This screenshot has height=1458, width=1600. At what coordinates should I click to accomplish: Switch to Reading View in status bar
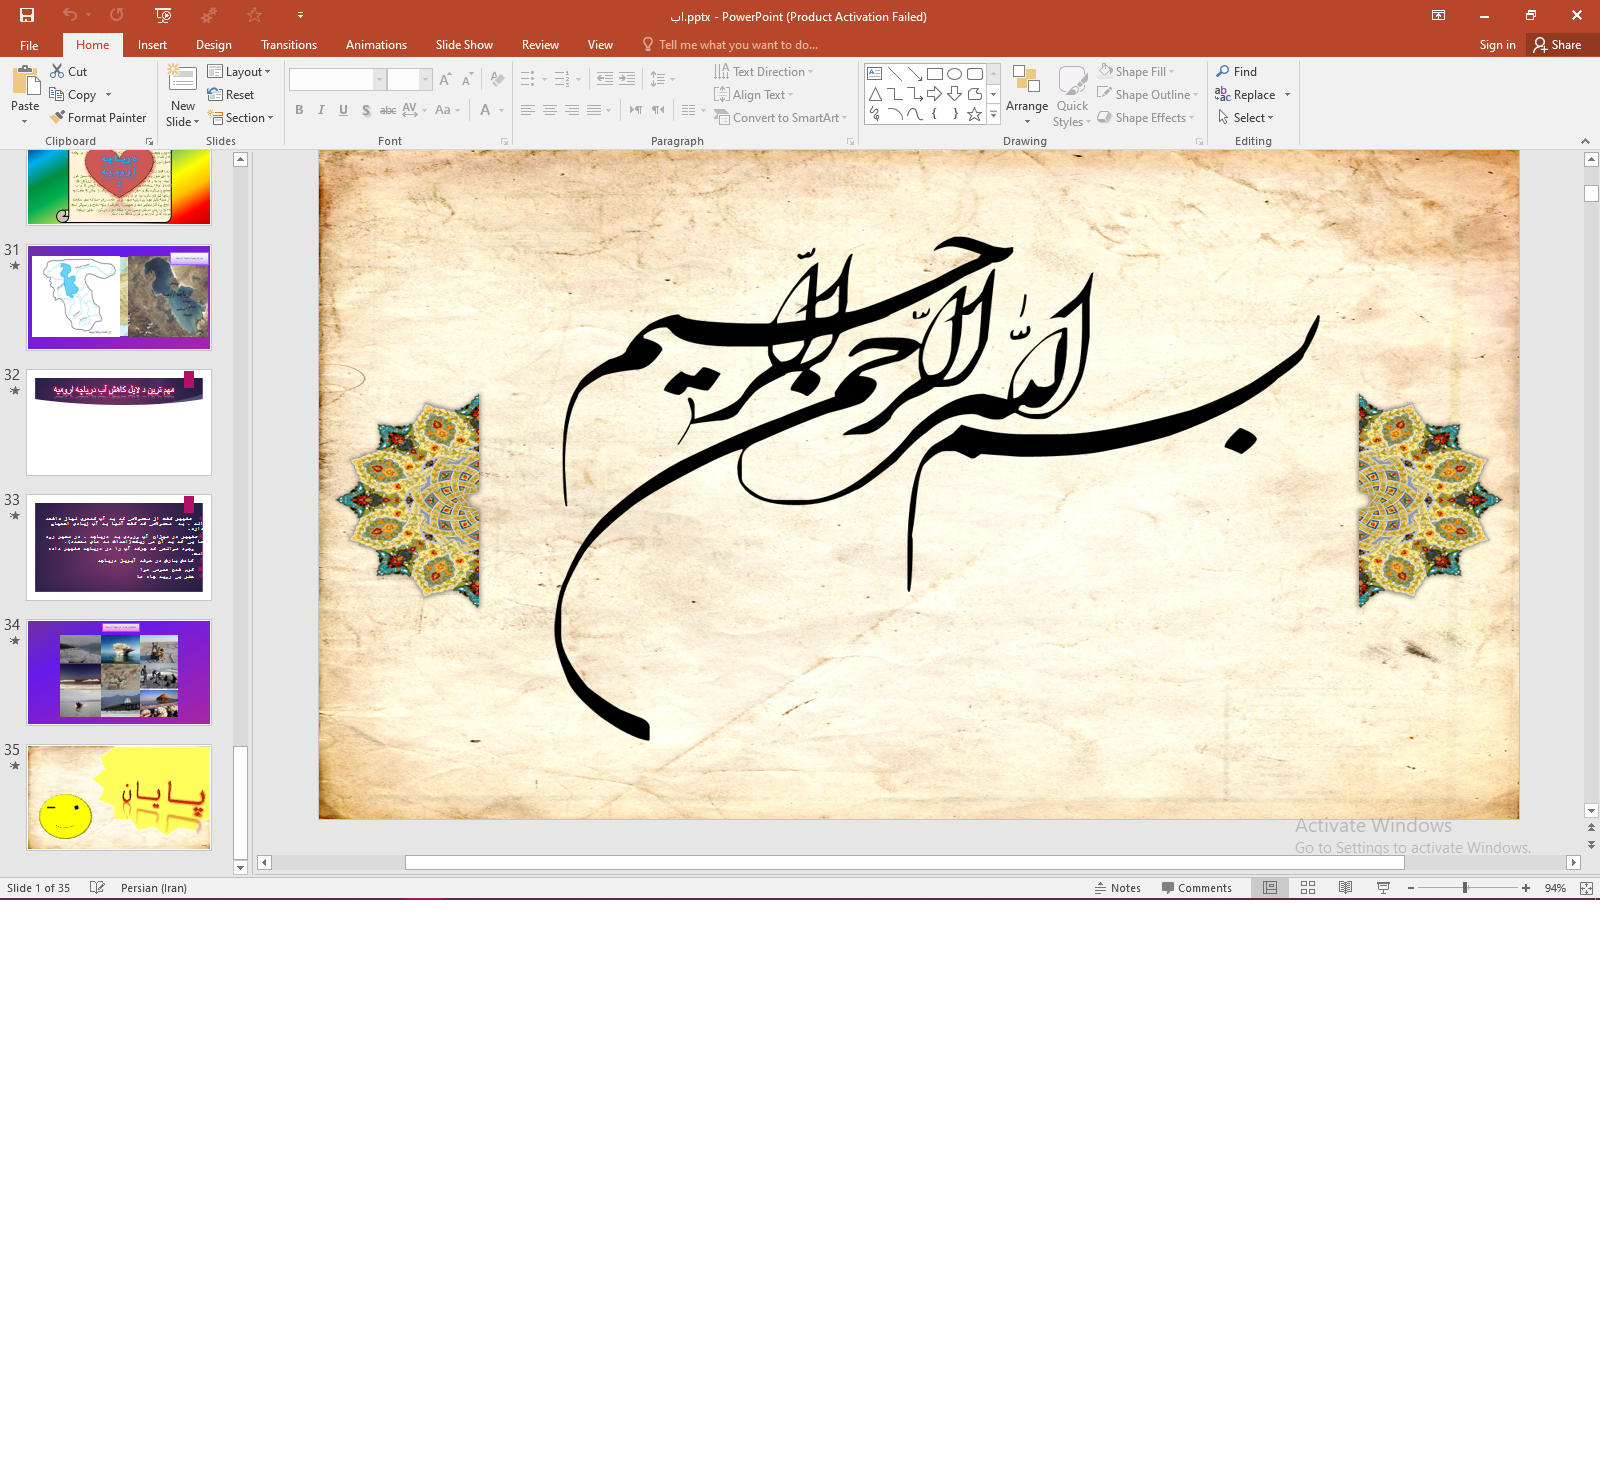[x=1345, y=888]
